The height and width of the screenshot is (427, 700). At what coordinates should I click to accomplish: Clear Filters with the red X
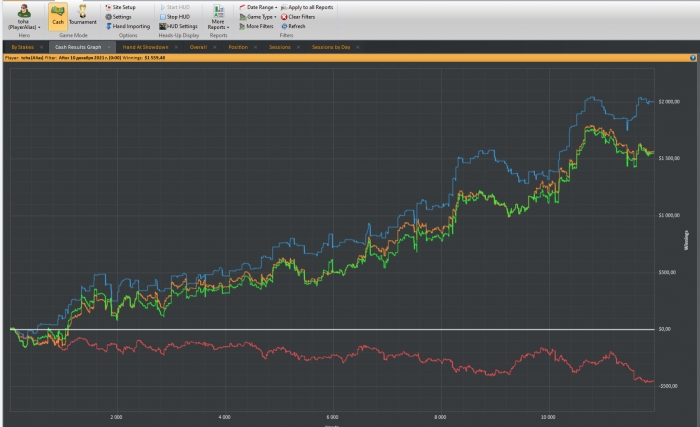pyautogui.click(x=299, y=17)
